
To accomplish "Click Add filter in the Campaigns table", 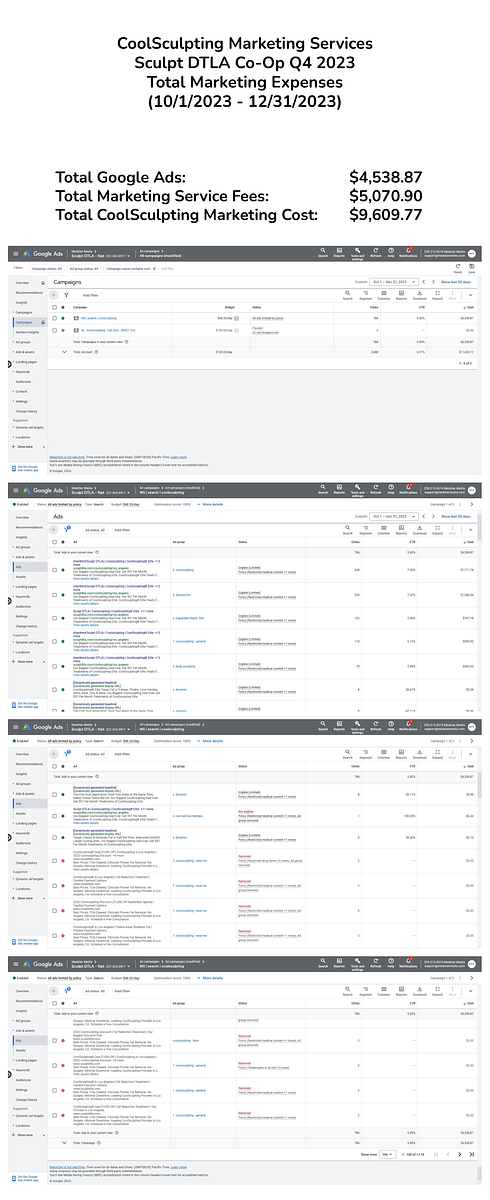I will pyautogui.click(x=90, y=295).
